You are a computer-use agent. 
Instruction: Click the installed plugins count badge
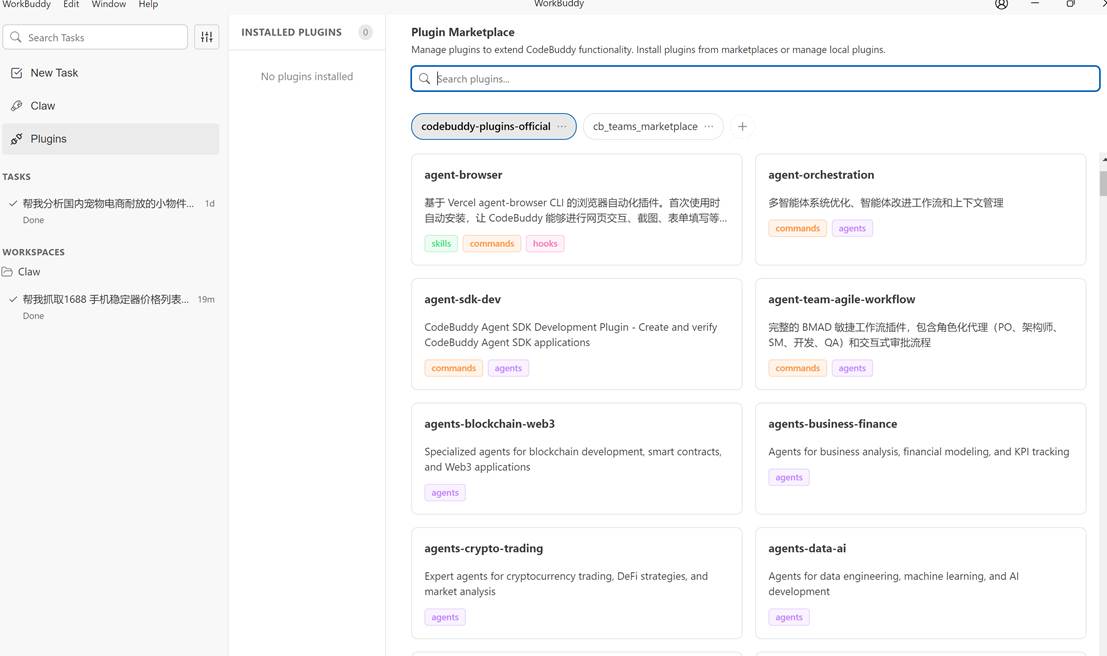tap(365, 32)
